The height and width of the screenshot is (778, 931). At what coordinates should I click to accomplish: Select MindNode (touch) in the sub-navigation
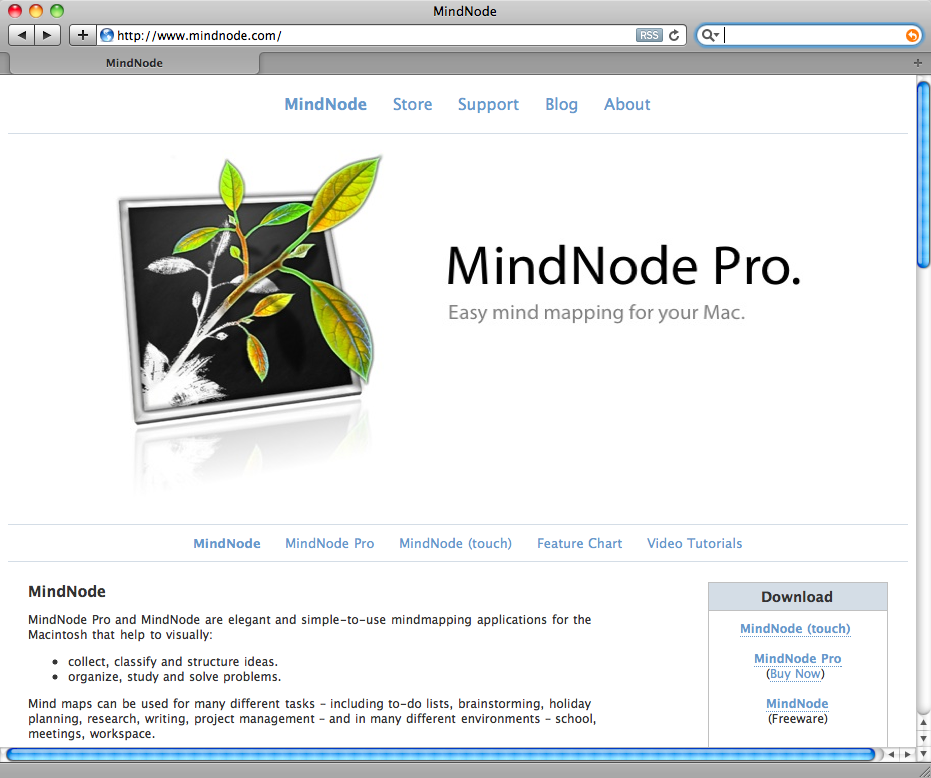(455, 543)
